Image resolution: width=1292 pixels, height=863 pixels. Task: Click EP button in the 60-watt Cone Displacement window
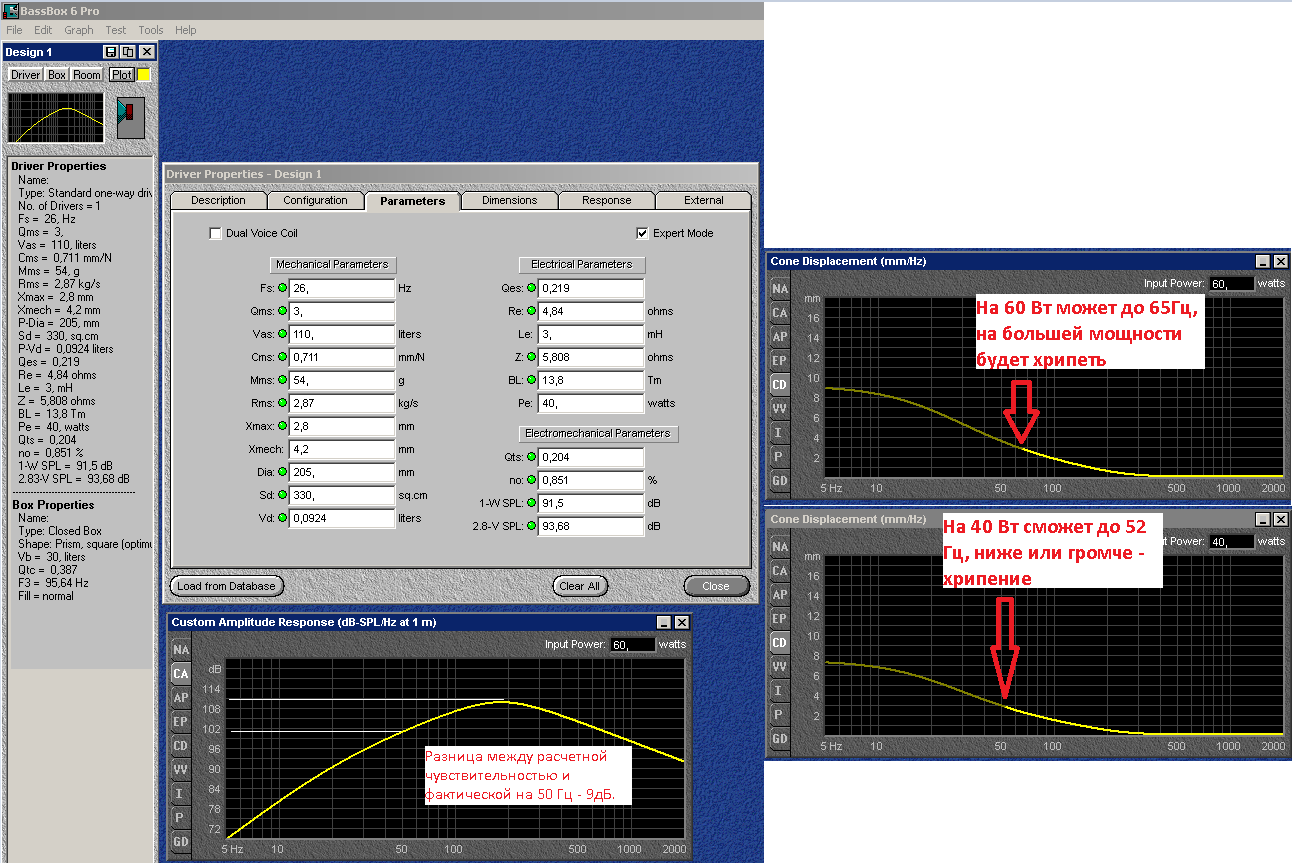tap(780, 361)
